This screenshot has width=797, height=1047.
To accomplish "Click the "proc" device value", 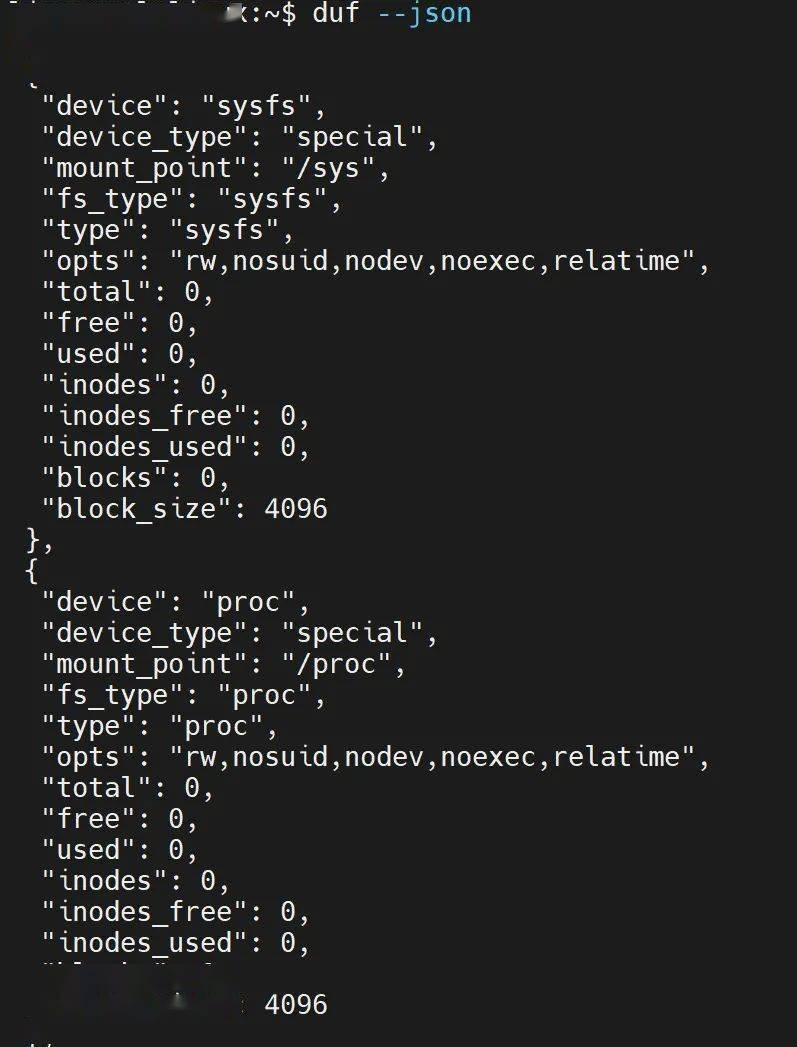I will pos(248,602).
